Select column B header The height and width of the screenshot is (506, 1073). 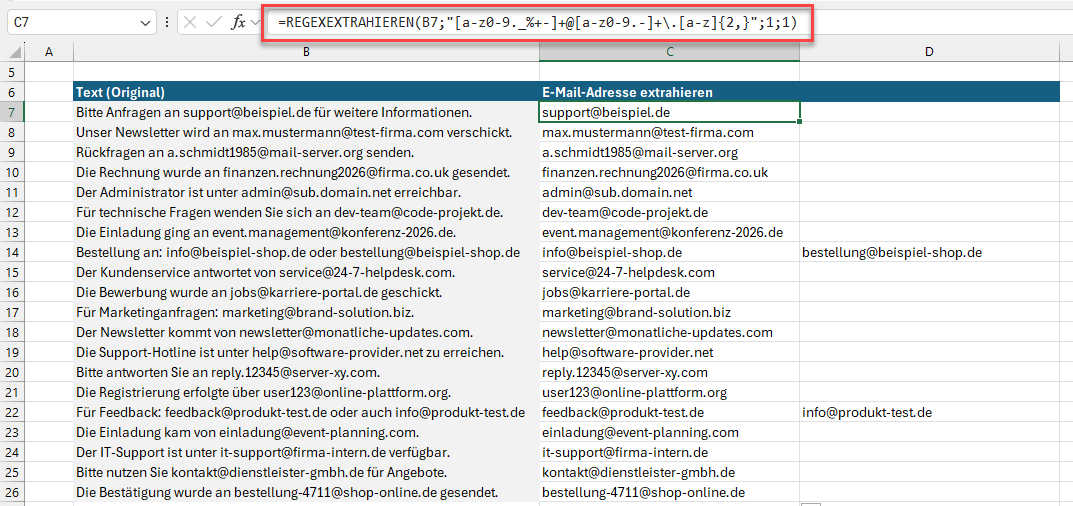point(305,51)
